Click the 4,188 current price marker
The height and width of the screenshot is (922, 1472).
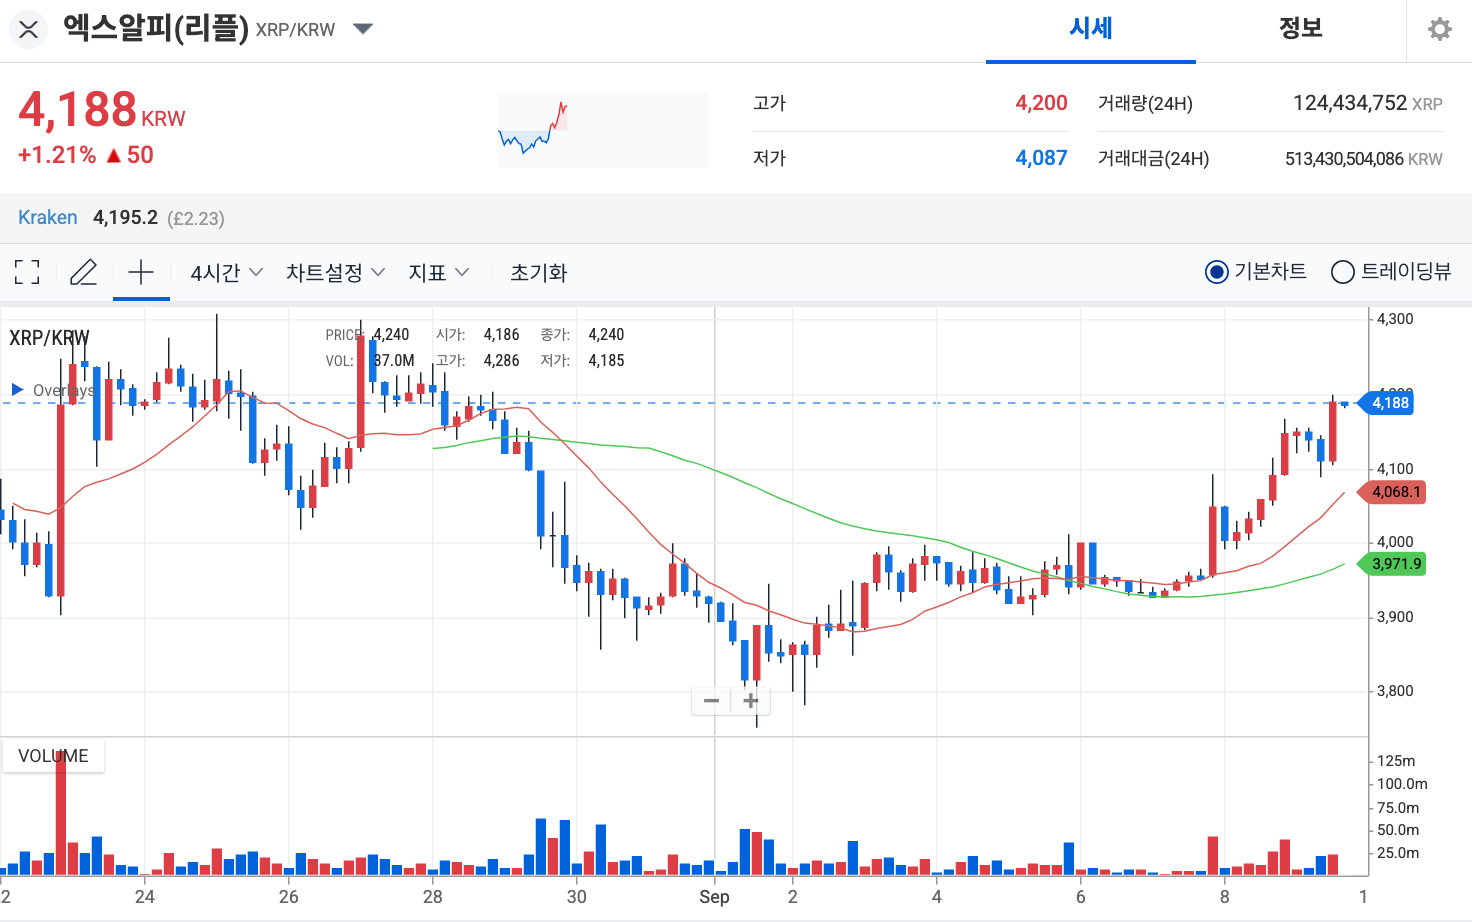point(1389,403)
